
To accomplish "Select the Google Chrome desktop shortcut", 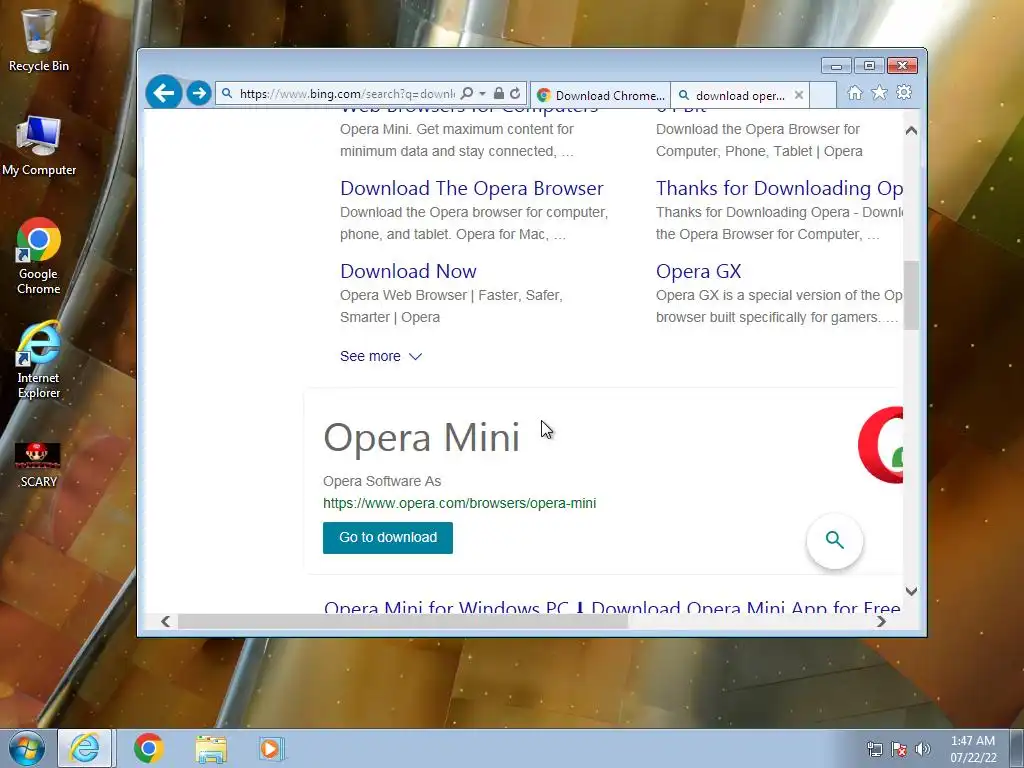I will [x=39, y=256].
